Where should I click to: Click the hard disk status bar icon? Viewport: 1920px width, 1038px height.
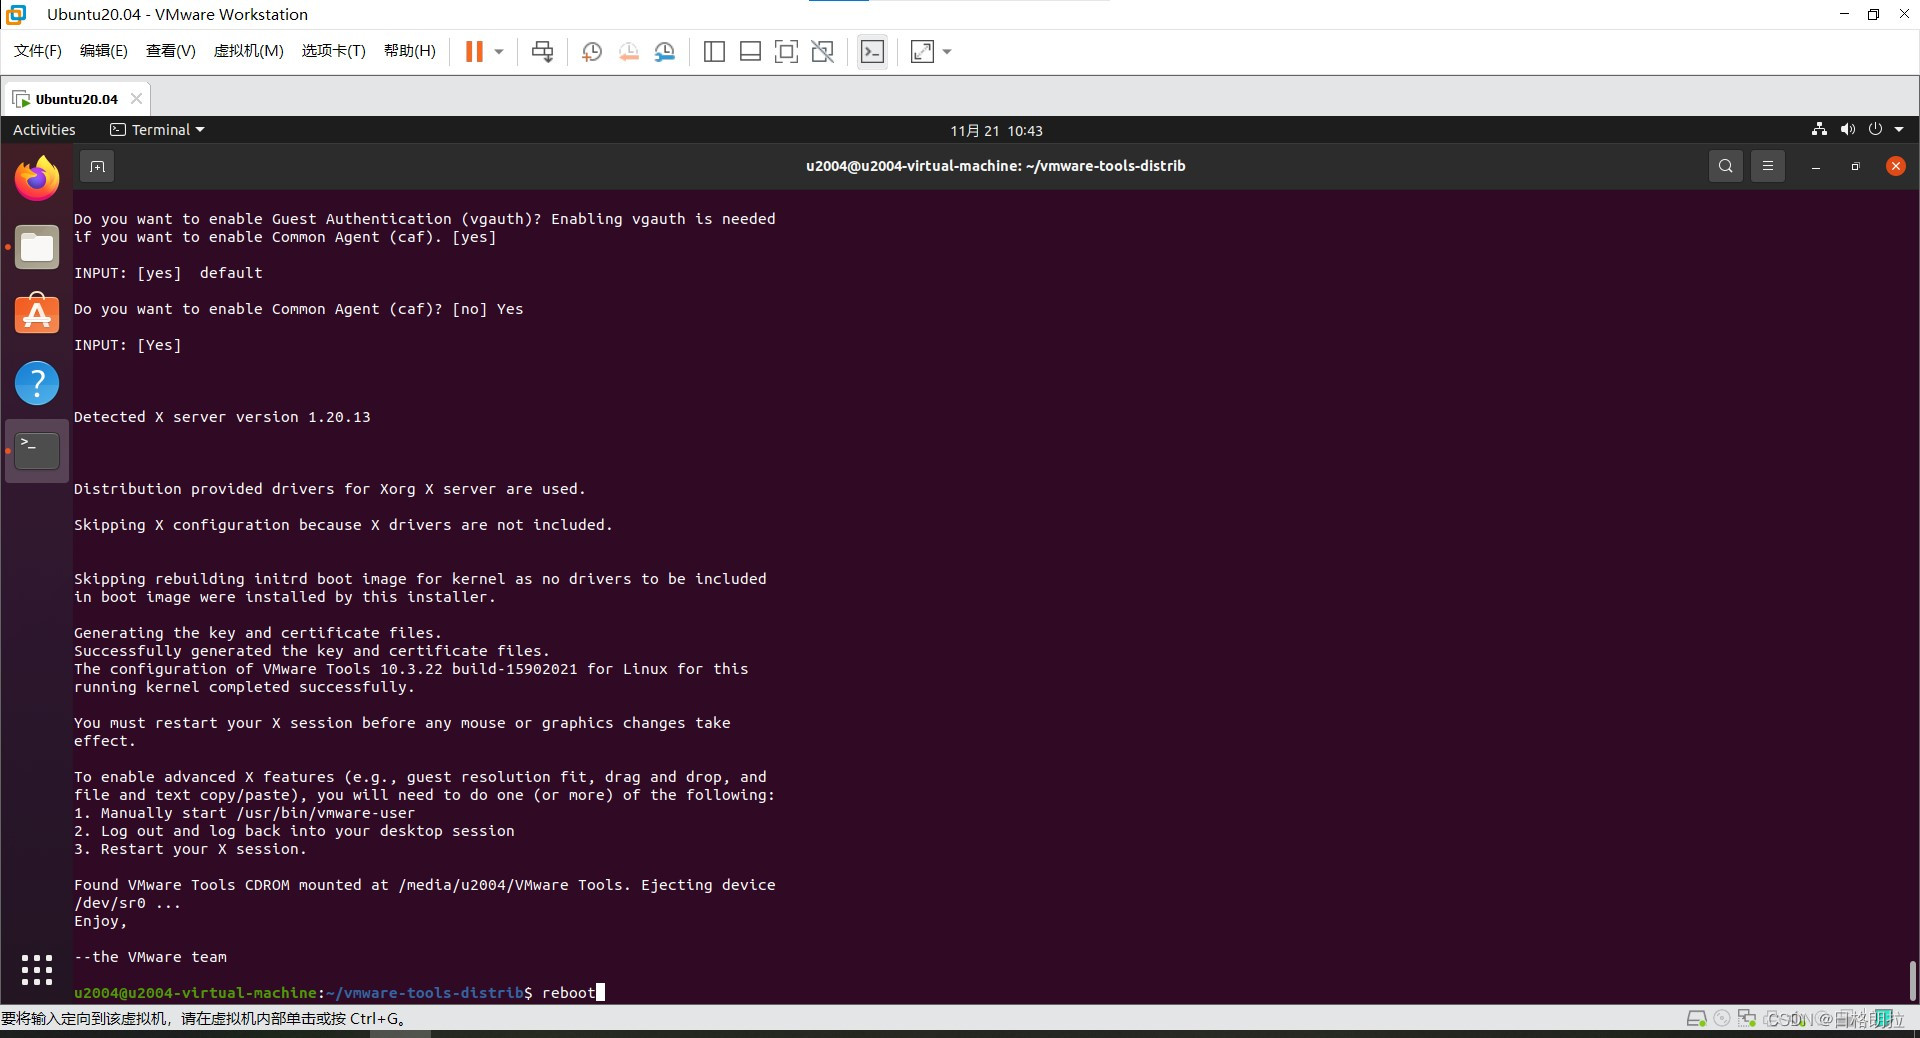click(1696, 1019)
